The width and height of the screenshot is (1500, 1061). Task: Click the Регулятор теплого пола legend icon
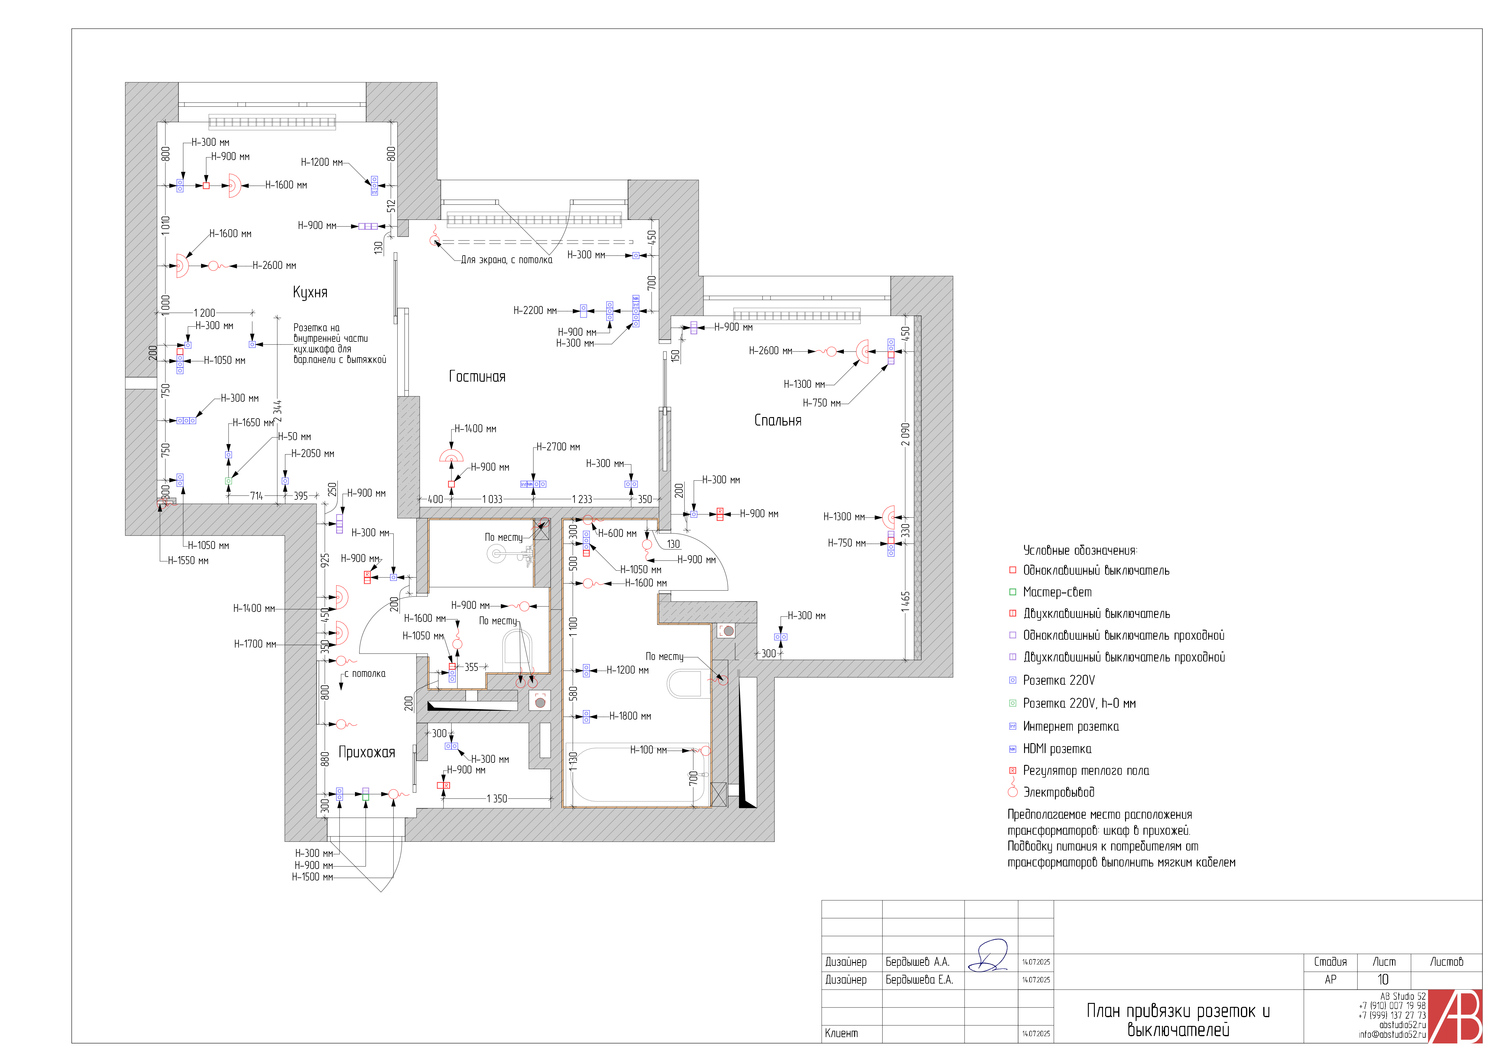coord(1012,771)
